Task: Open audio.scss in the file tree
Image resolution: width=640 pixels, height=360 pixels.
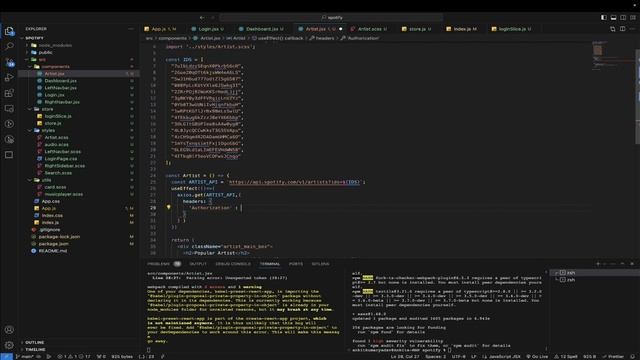Action: pyautogui.click(x=56, y=144)
